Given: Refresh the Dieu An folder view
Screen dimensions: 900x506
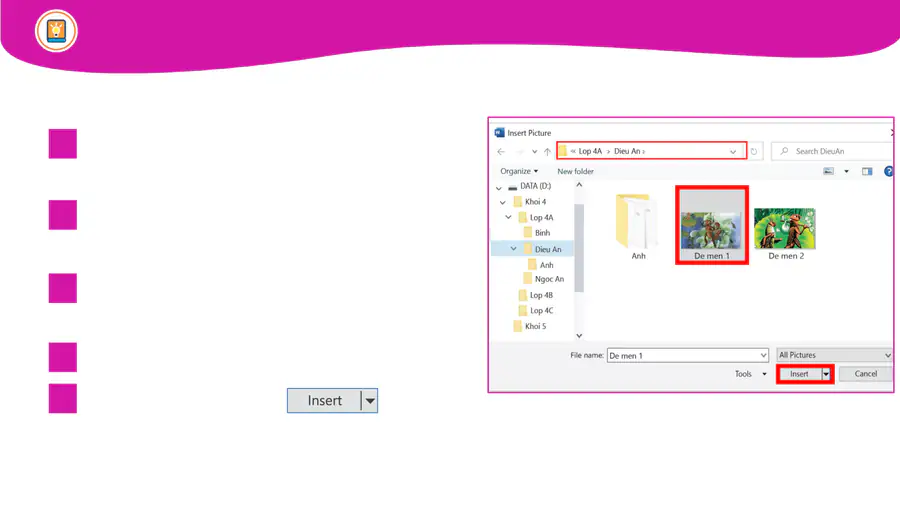Looking at the screenshot, I should 755,152.
